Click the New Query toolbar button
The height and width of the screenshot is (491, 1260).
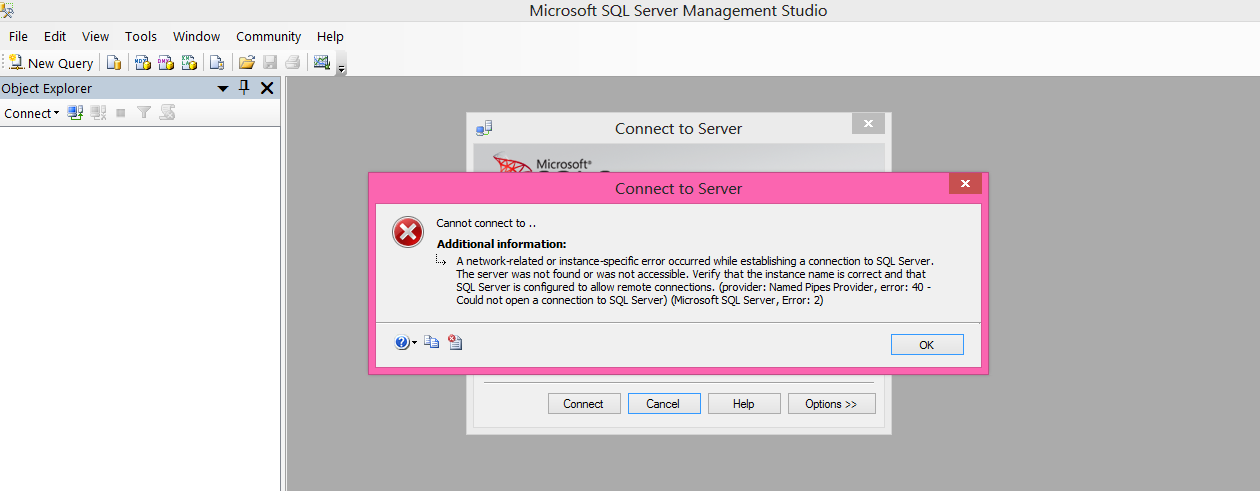pos(51,63)
